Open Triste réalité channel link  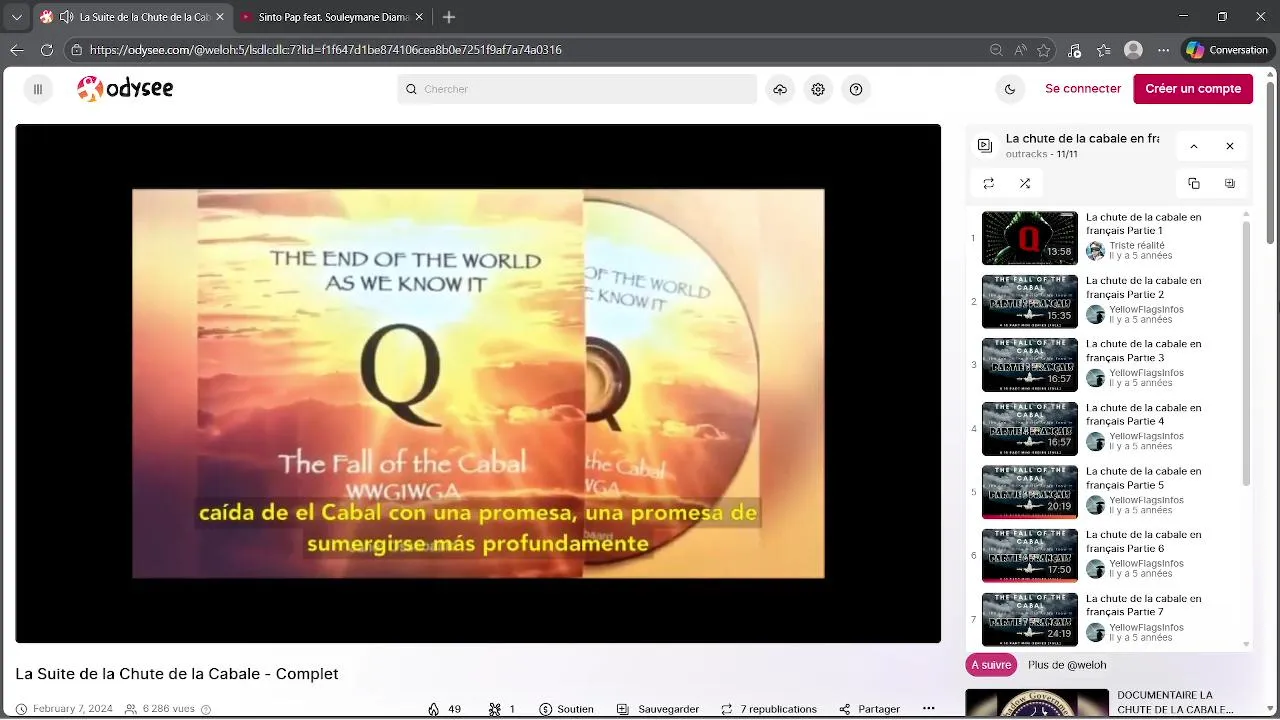click(1137, 245)
